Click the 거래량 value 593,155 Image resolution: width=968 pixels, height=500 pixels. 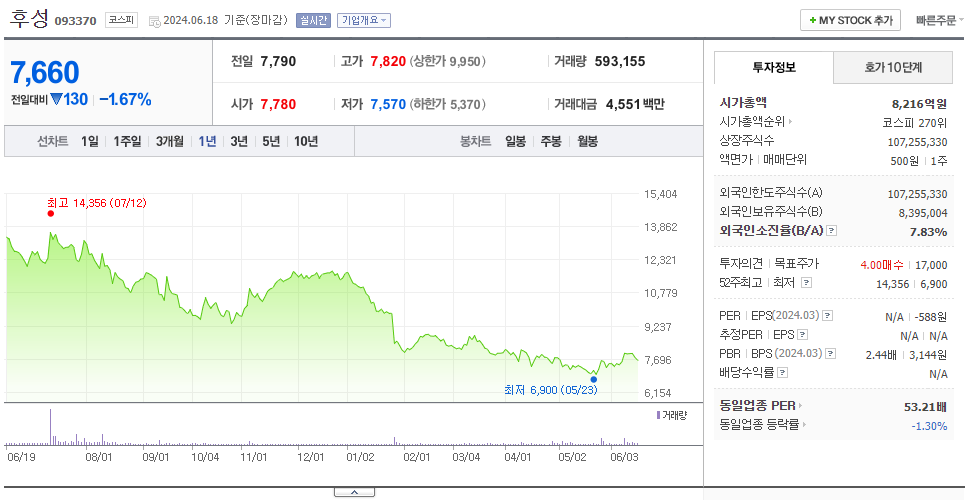tap(620, 61)
